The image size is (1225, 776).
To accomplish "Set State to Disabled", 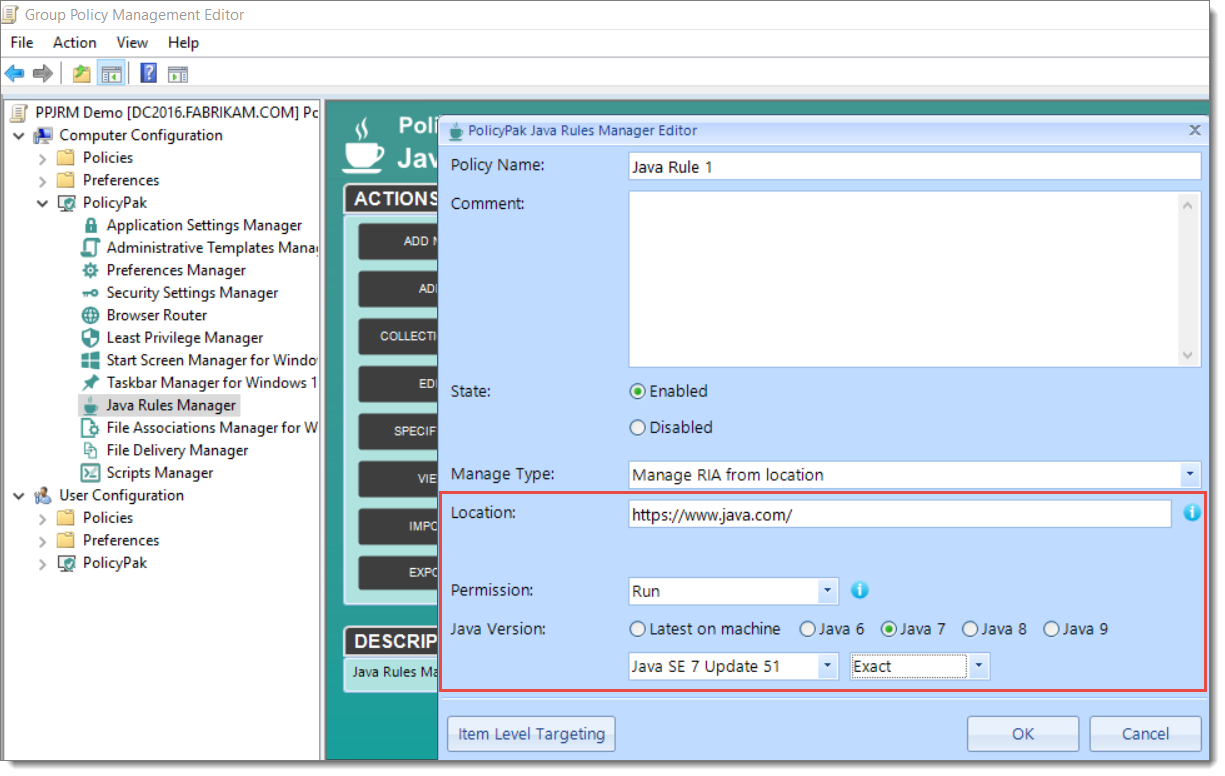I will tap(638, 427).
